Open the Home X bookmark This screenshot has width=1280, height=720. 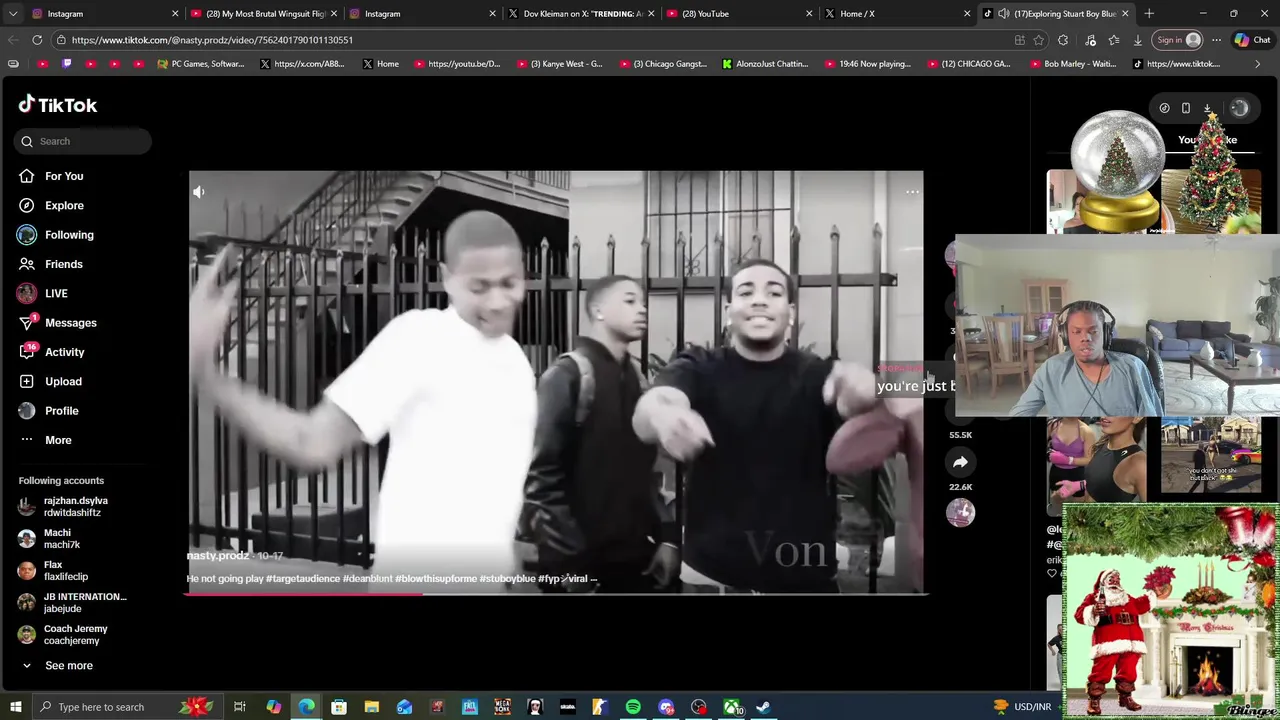pyautogui.click(x=380, y=64)
